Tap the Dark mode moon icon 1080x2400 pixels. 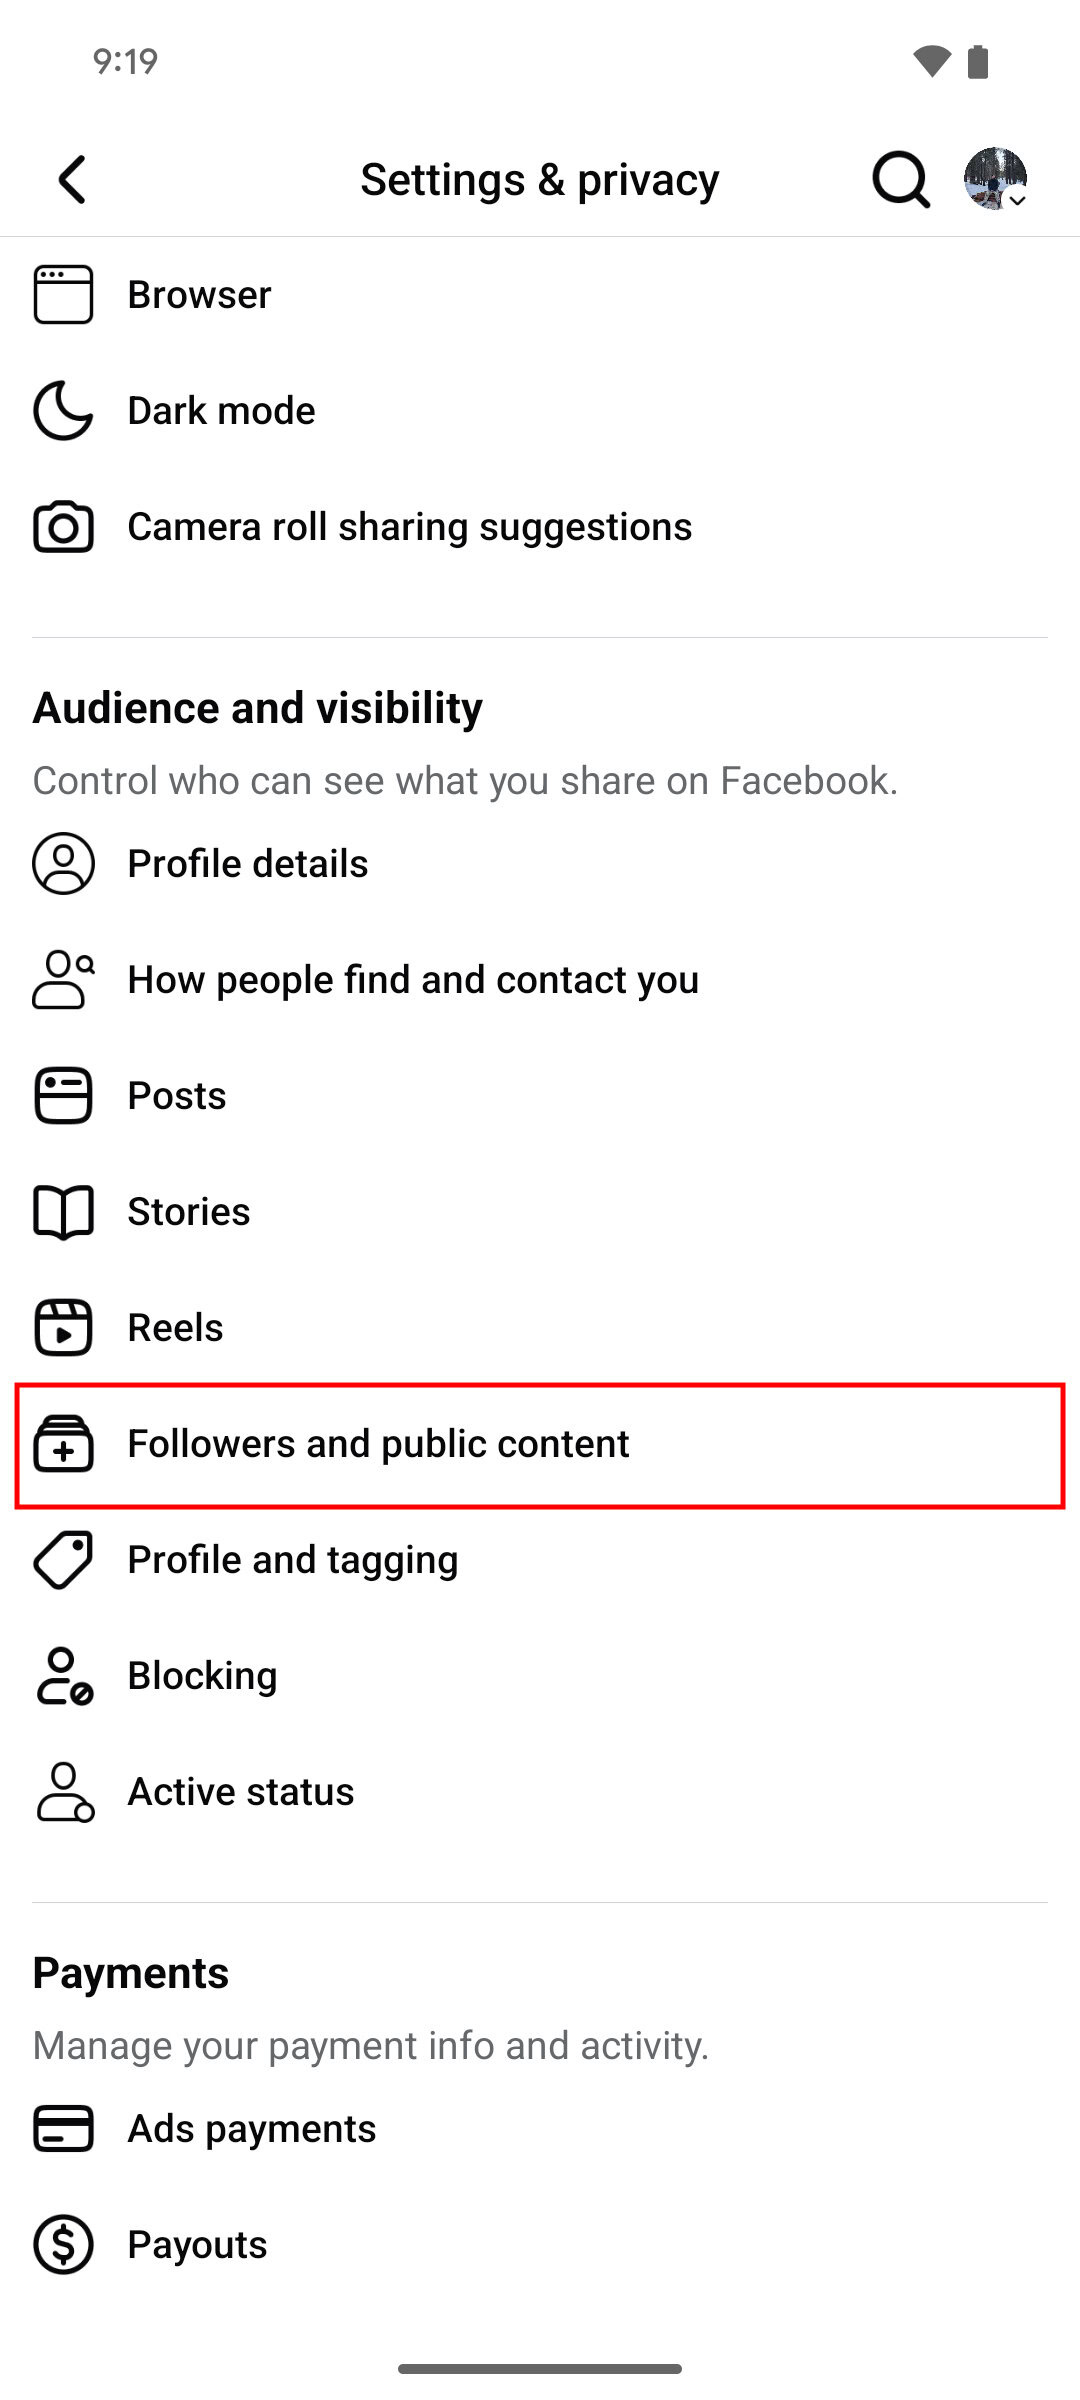(x=63, y=411)
